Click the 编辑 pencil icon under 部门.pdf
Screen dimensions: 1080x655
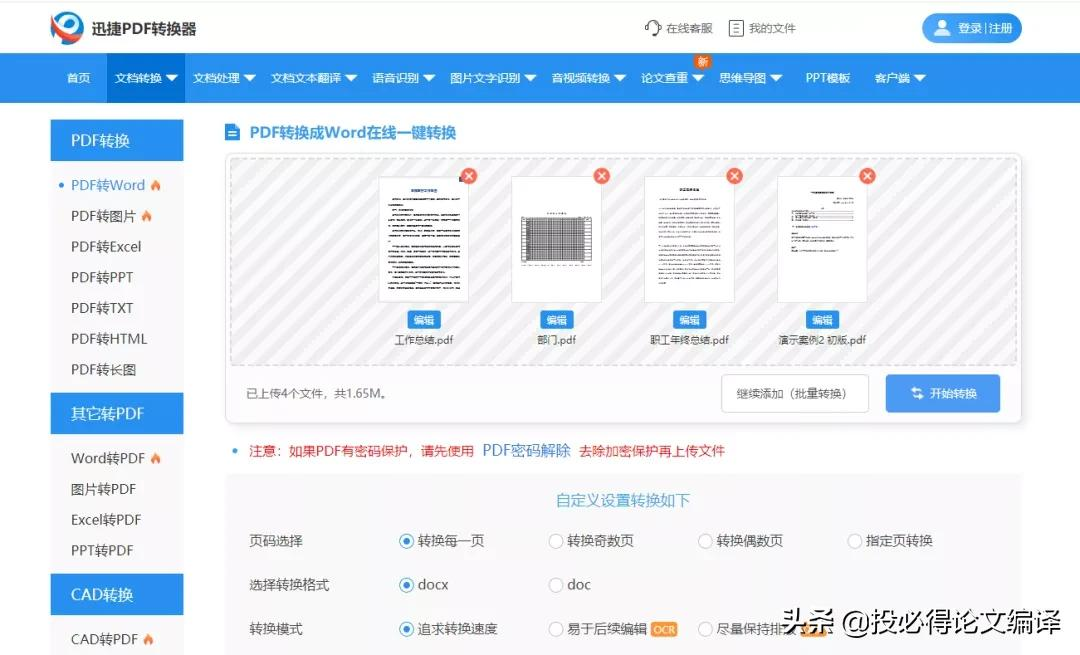tap(557, 319)
